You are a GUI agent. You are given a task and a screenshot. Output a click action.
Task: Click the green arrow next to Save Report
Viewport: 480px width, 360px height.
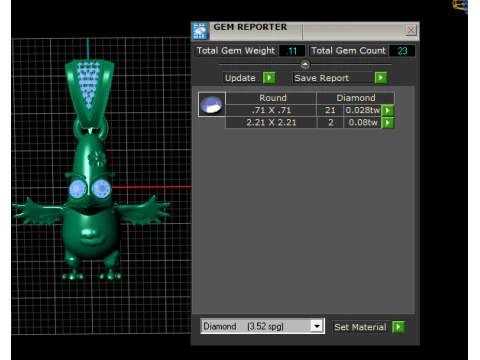381,78
